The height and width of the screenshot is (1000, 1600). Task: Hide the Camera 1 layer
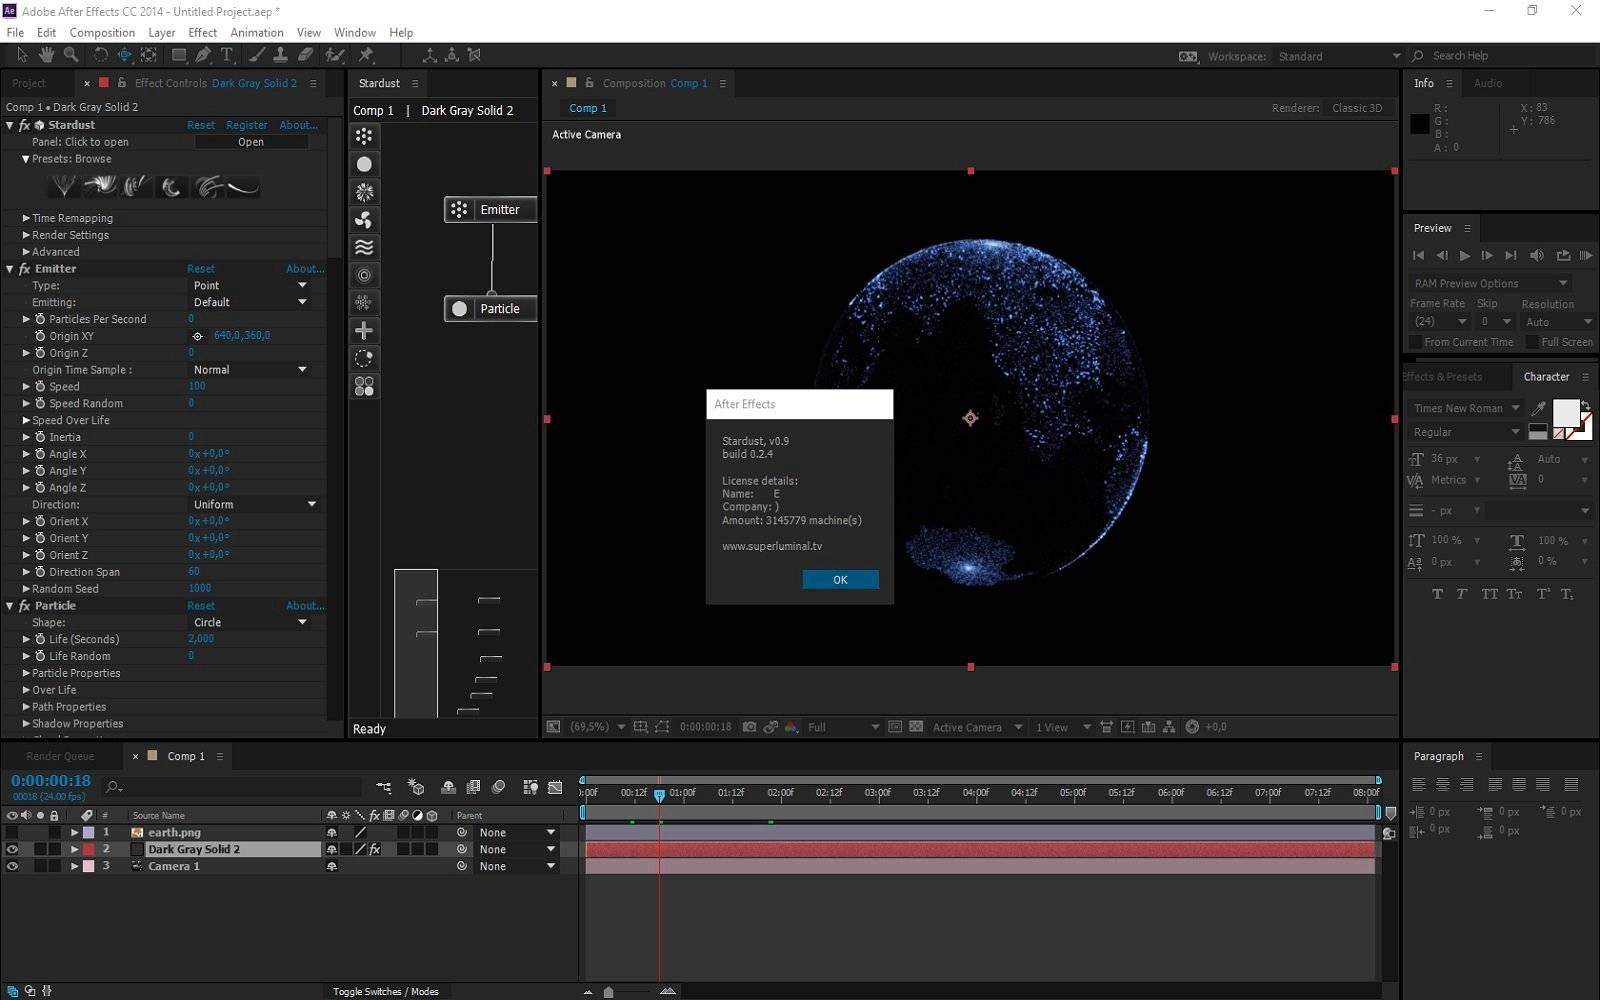[x=12, y=866]
